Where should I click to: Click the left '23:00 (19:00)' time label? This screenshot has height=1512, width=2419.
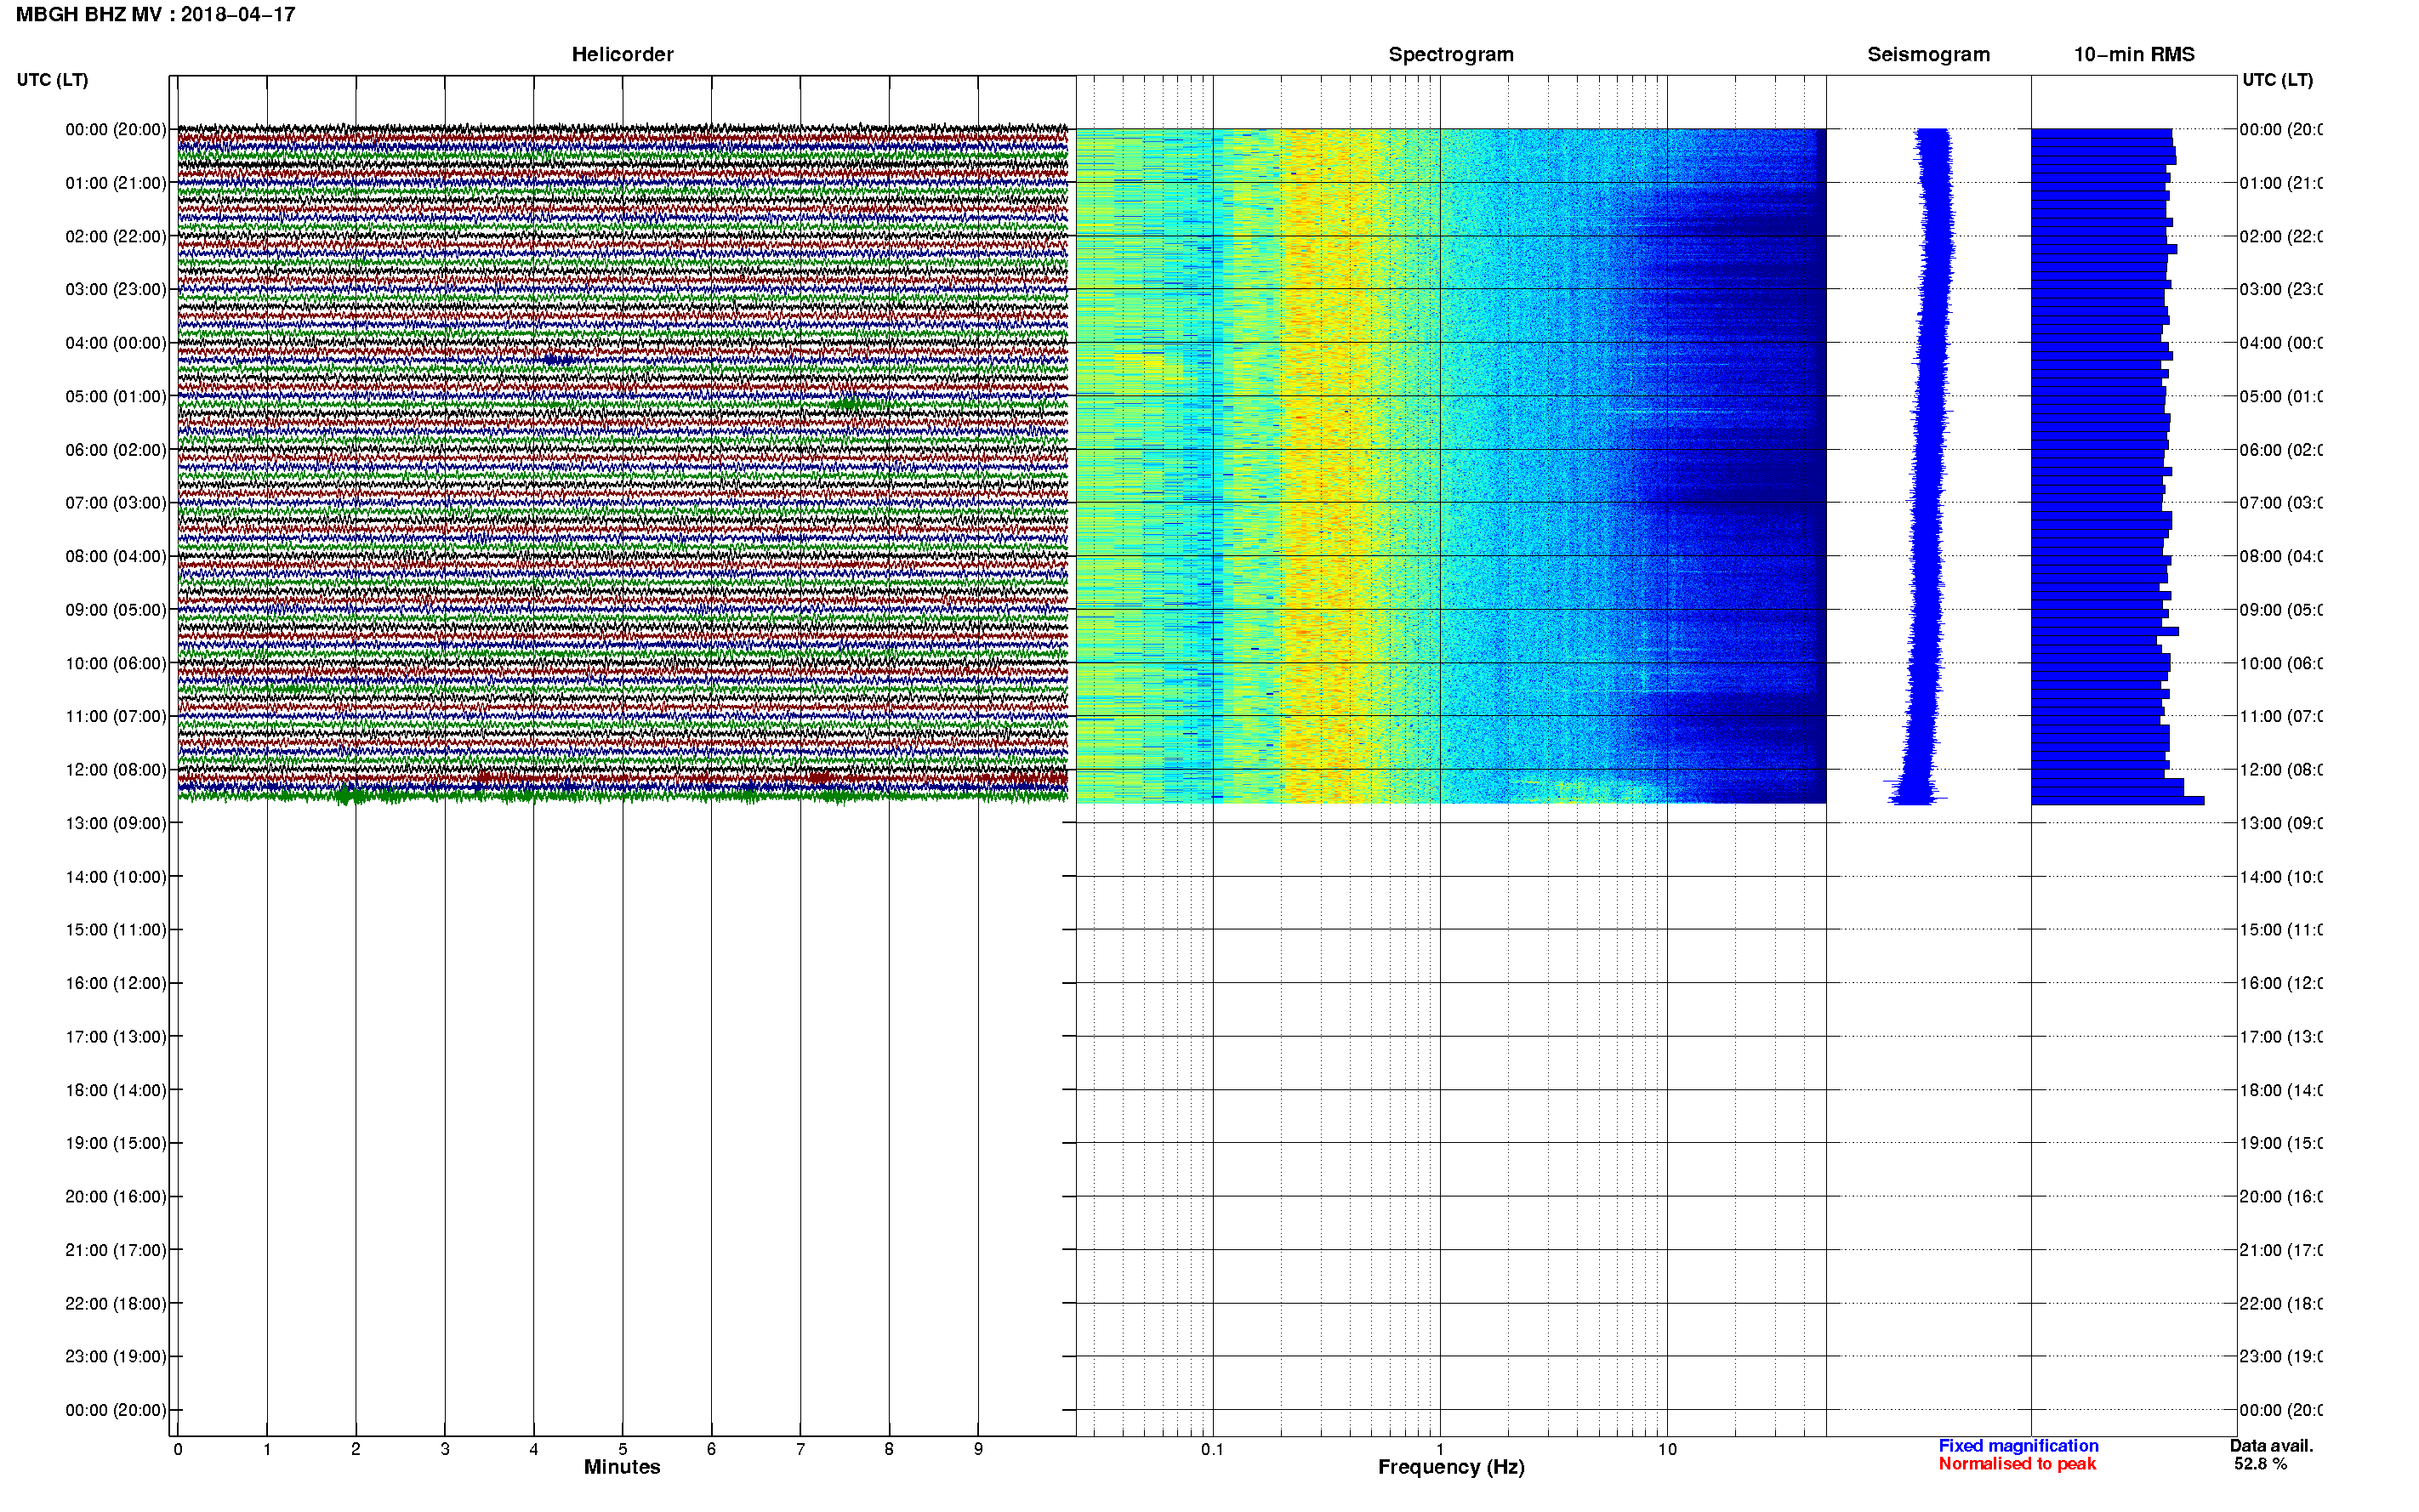coord(116,1356)
